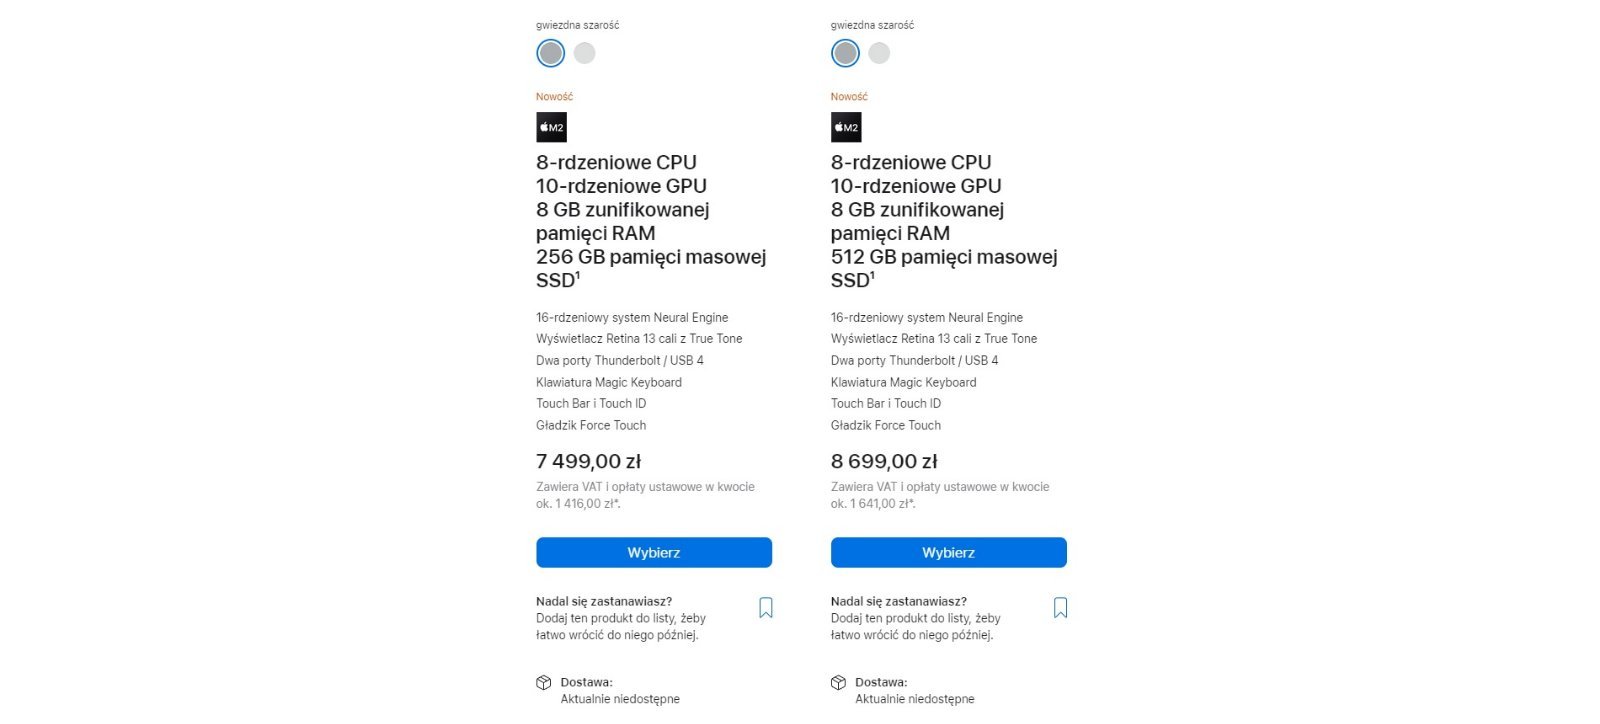Click delivery box icon under 256 GB model
Screen dimensions: 1600x724
(x=544, y=683)
